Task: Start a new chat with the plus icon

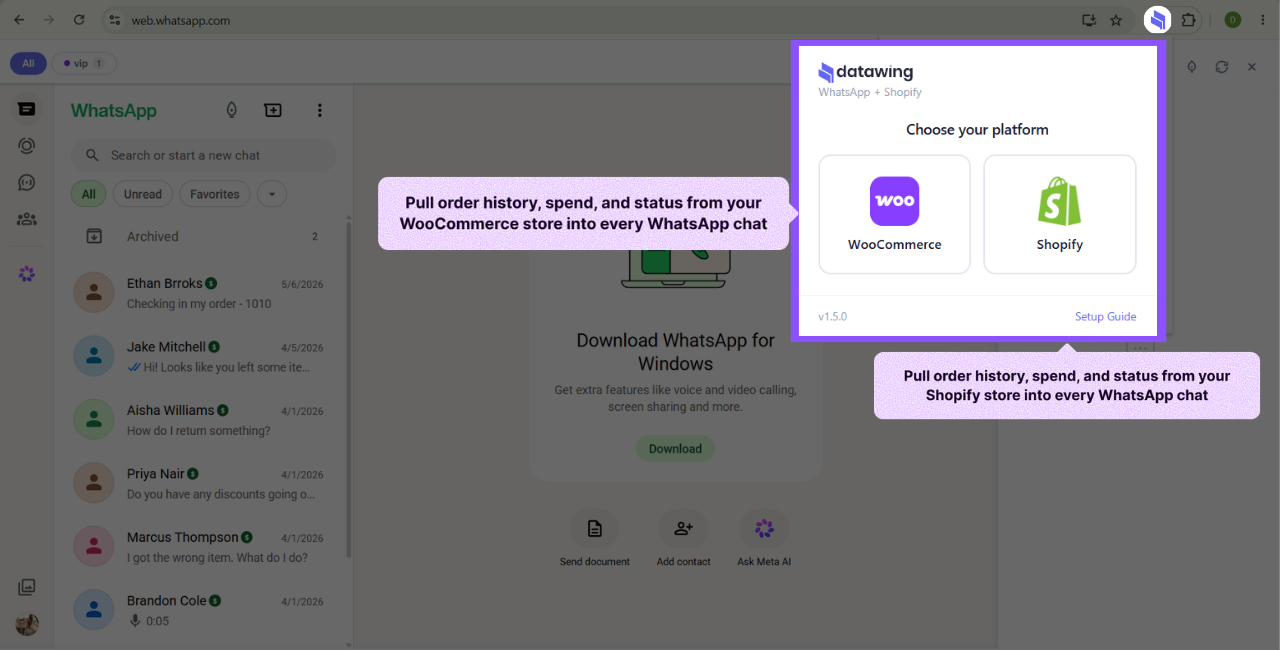Action: tap(273, 110)
